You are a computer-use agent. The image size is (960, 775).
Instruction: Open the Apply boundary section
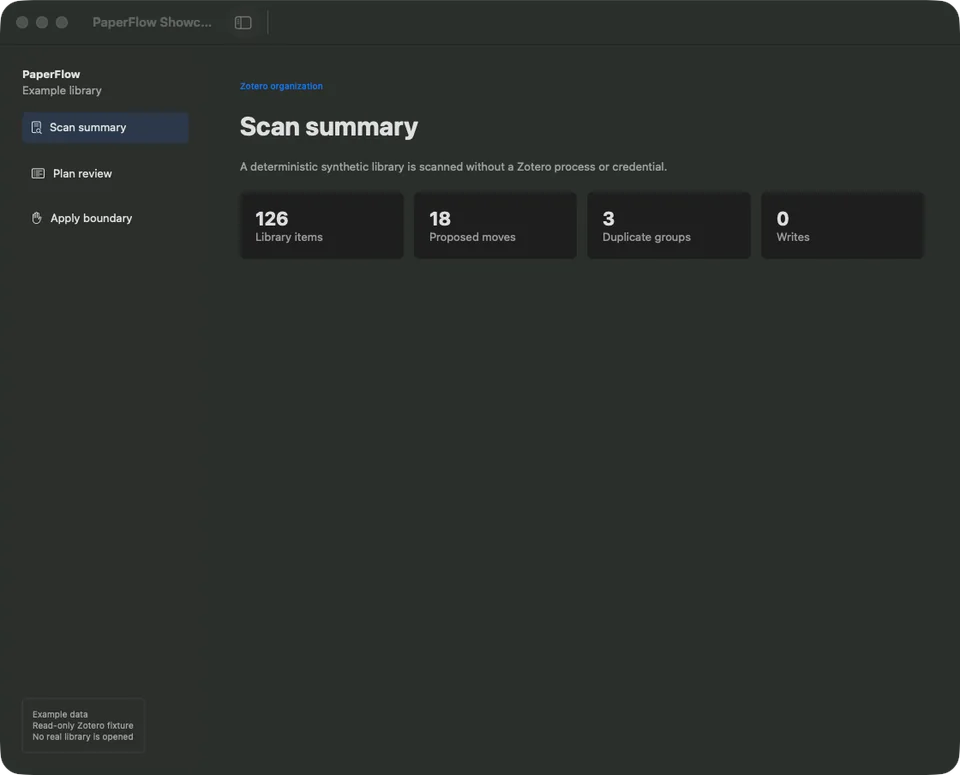pos(105,218)
